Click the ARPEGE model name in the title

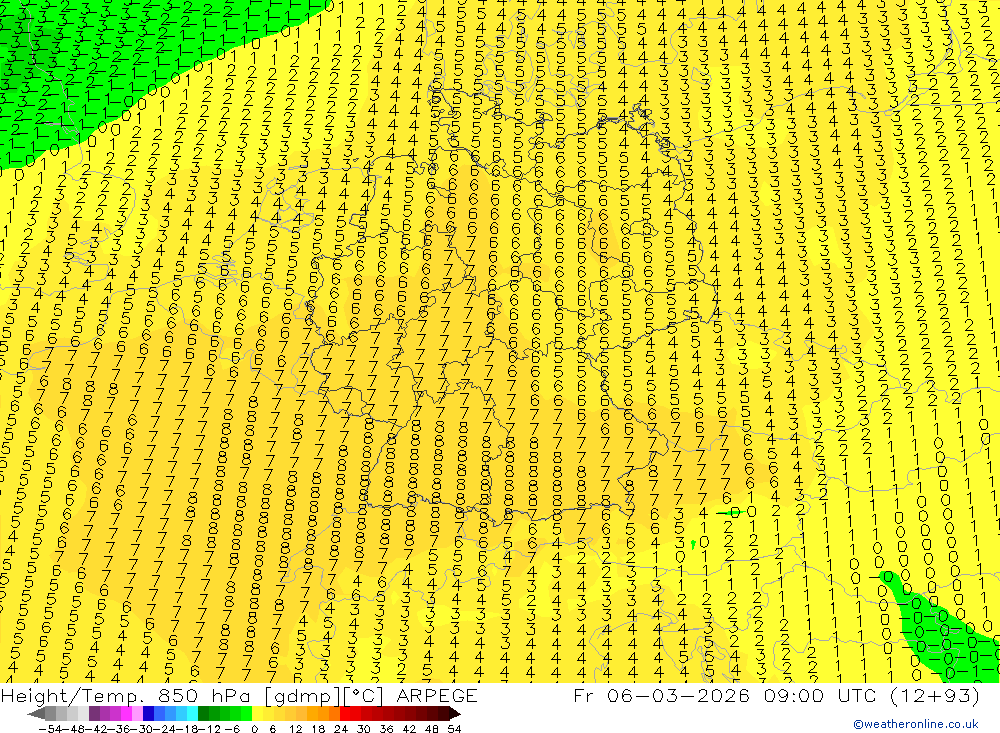437,695
